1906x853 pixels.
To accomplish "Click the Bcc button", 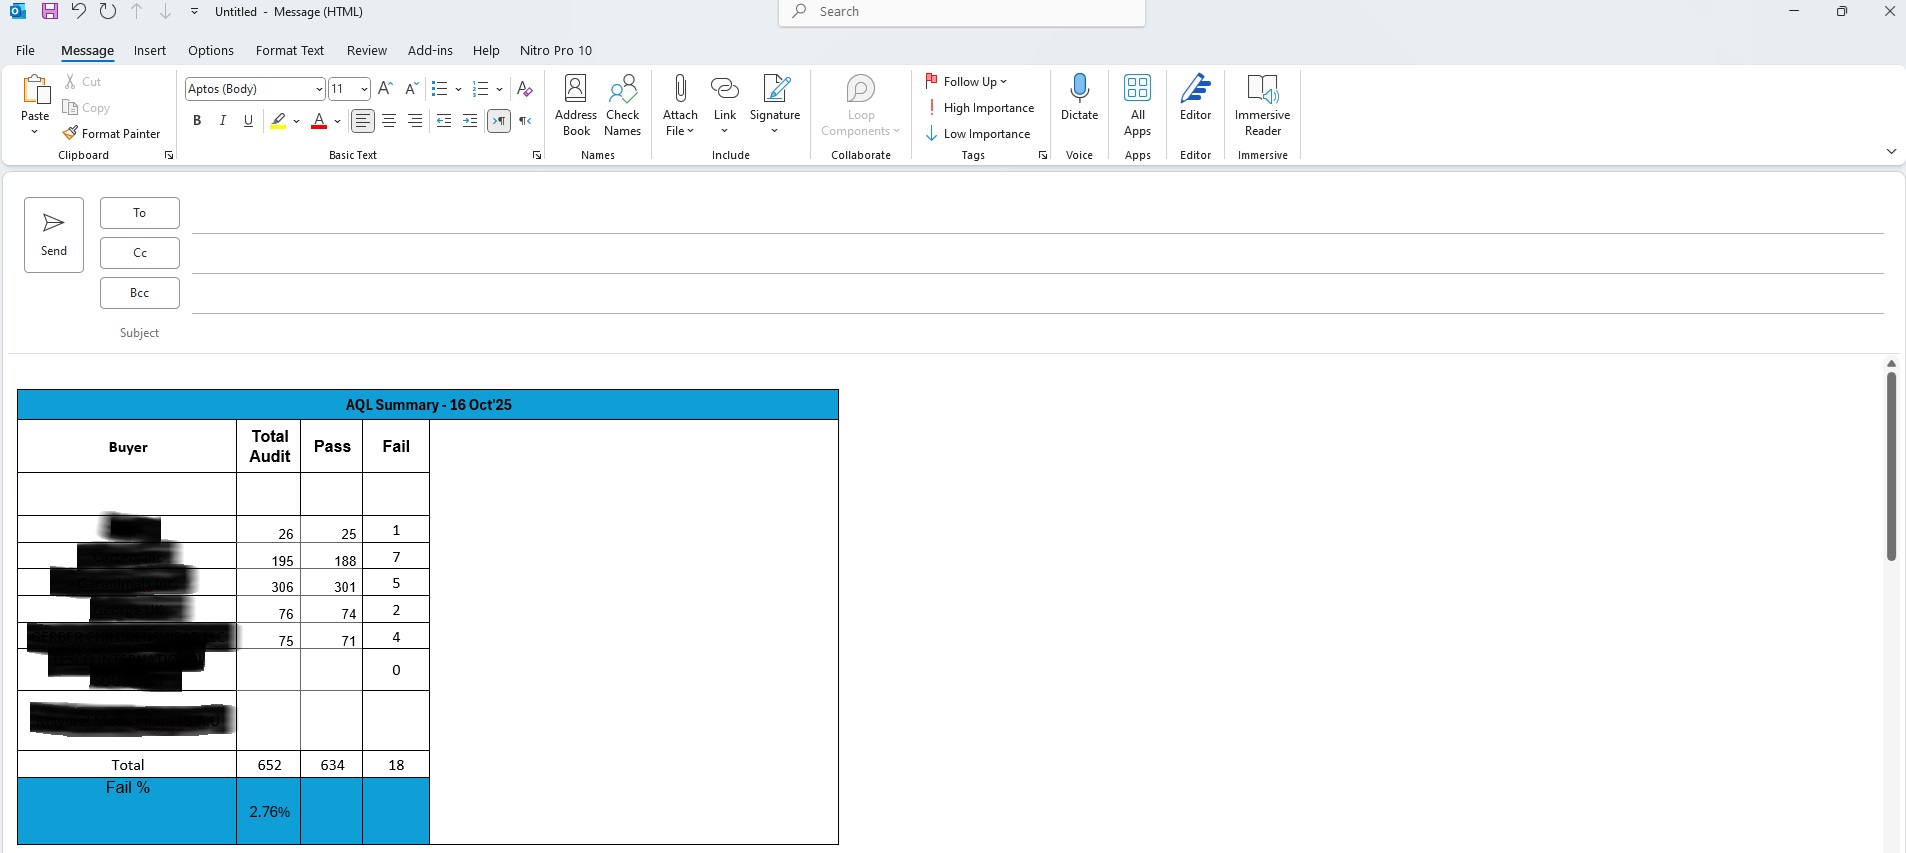I will point(140,293).
